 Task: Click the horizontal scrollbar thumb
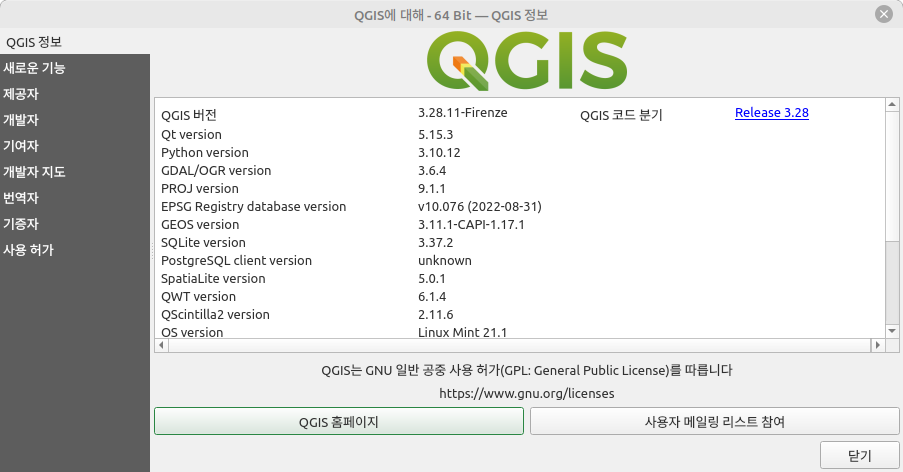(519, 345)
